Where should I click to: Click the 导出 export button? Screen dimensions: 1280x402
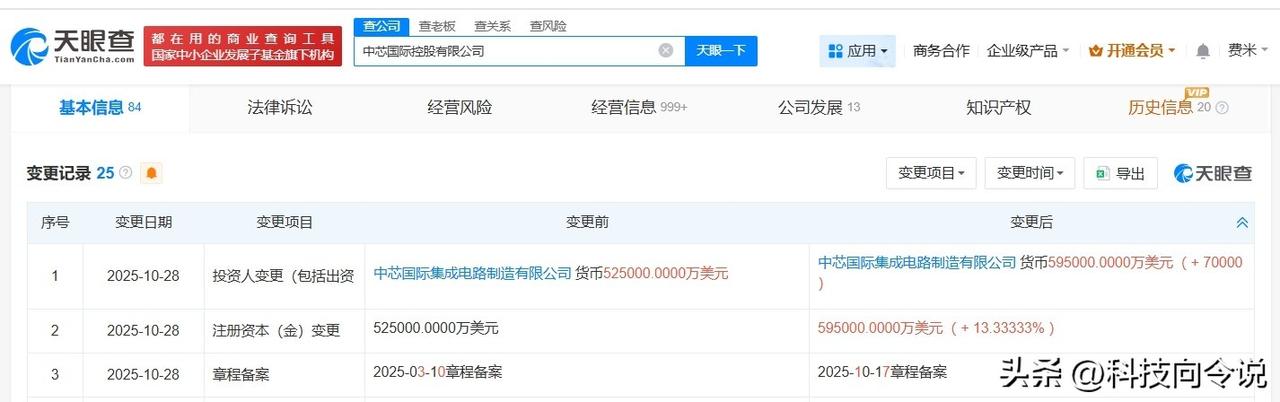pos(1120,173)
